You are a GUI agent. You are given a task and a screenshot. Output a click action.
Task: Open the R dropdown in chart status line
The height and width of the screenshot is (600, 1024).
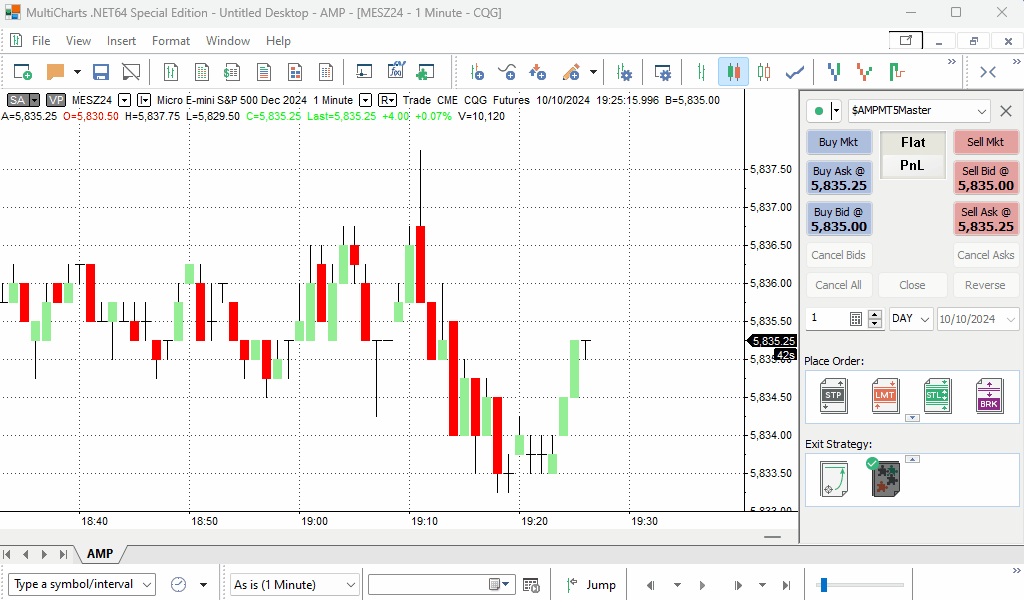tap(387, 100)
